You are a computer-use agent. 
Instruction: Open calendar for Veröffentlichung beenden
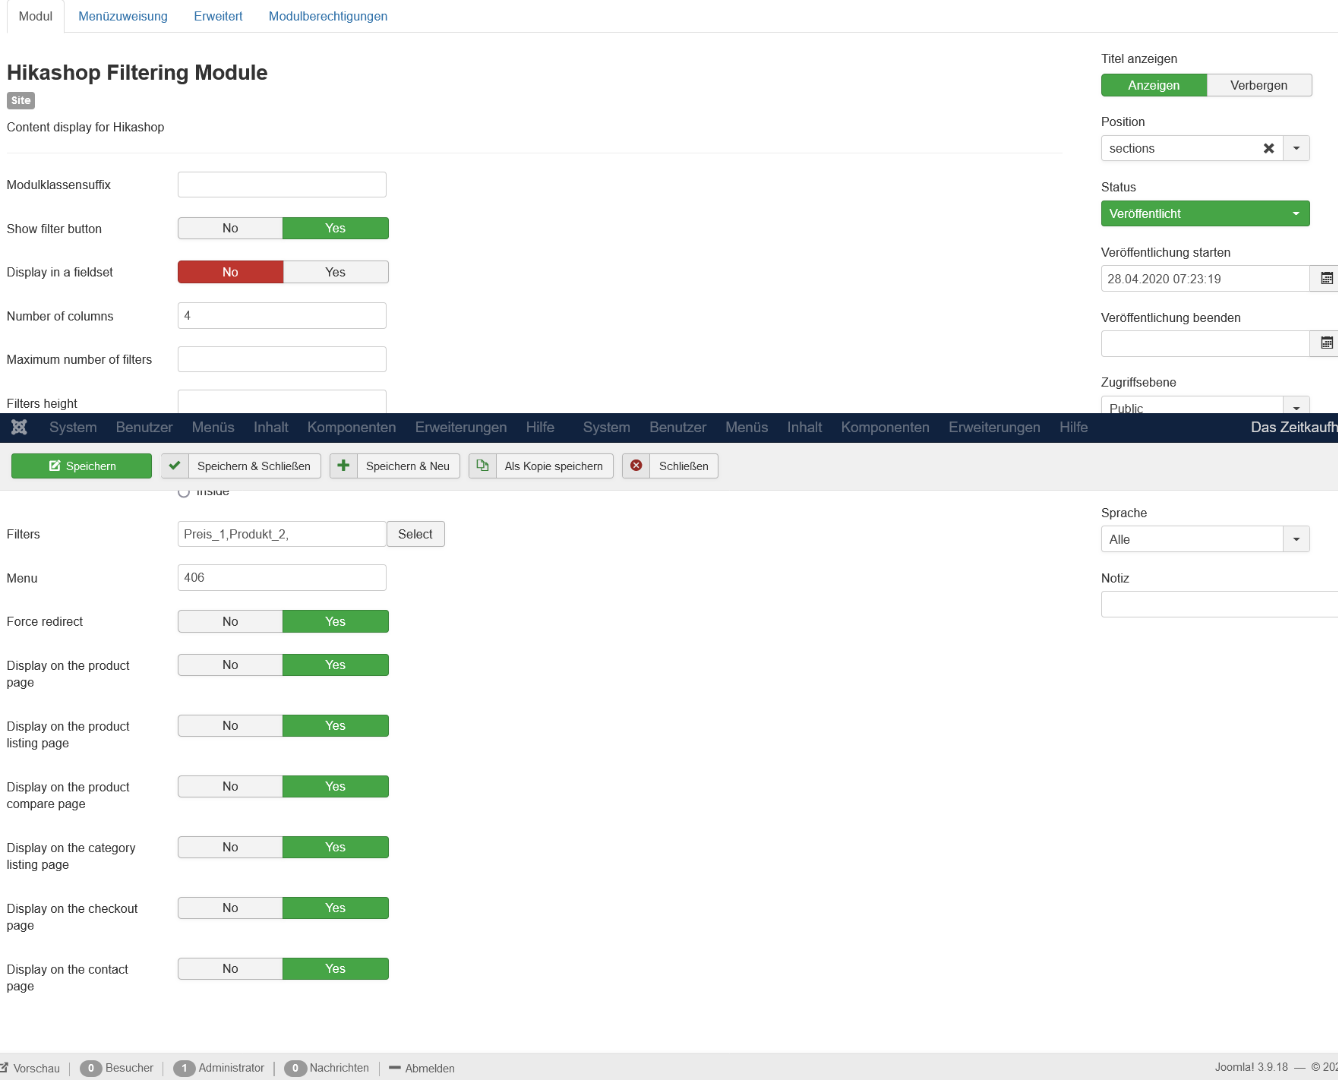(x=1326, y=343)
